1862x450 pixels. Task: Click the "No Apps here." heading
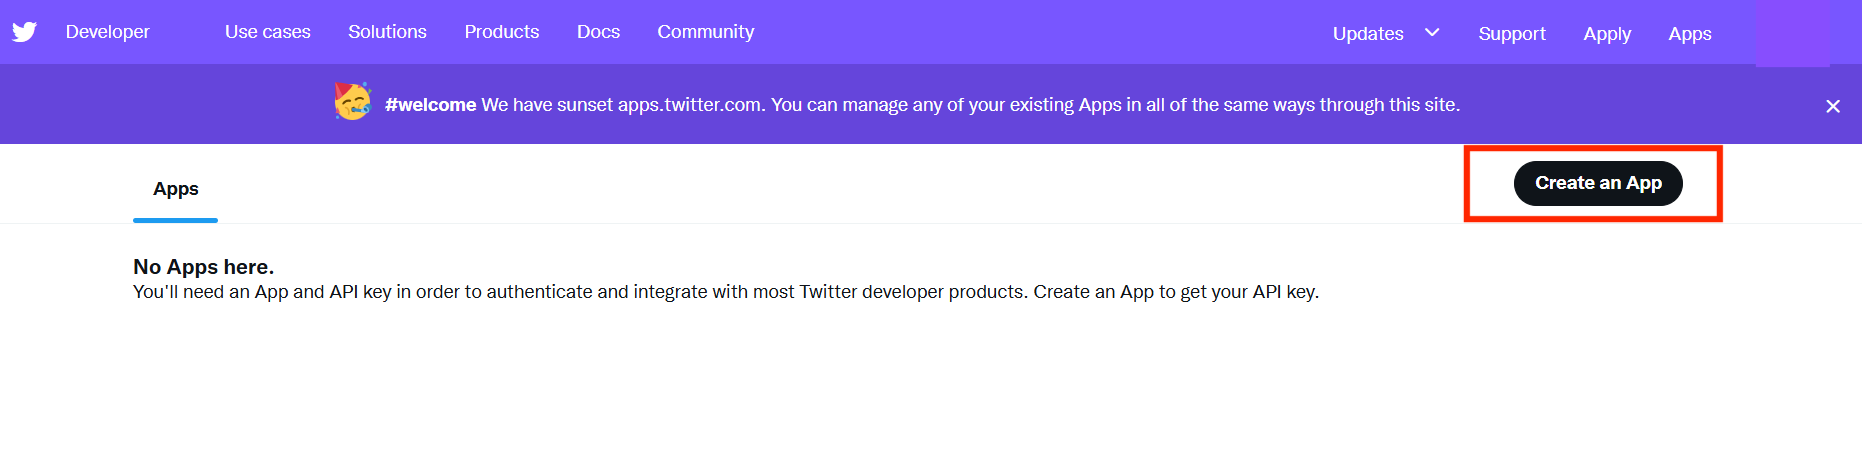[x=203, y=267]
